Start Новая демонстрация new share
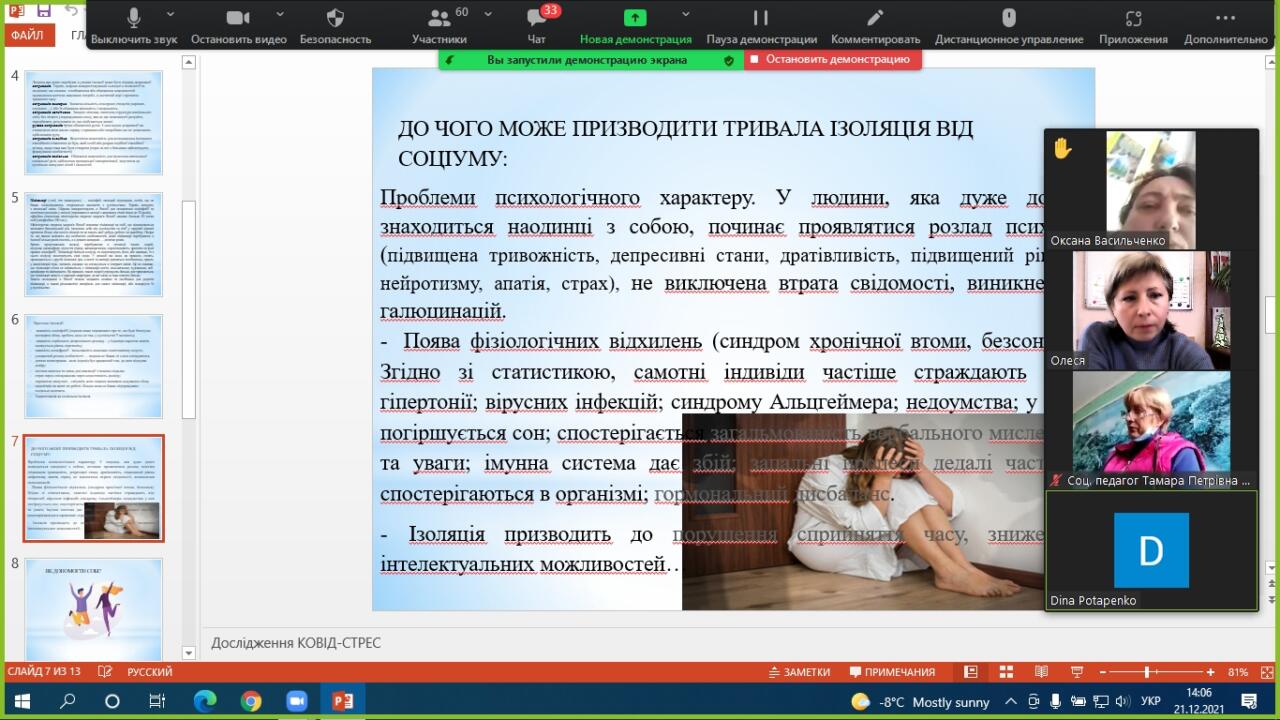The width and height of the screenshot is (1280, 720). (635, 27)
